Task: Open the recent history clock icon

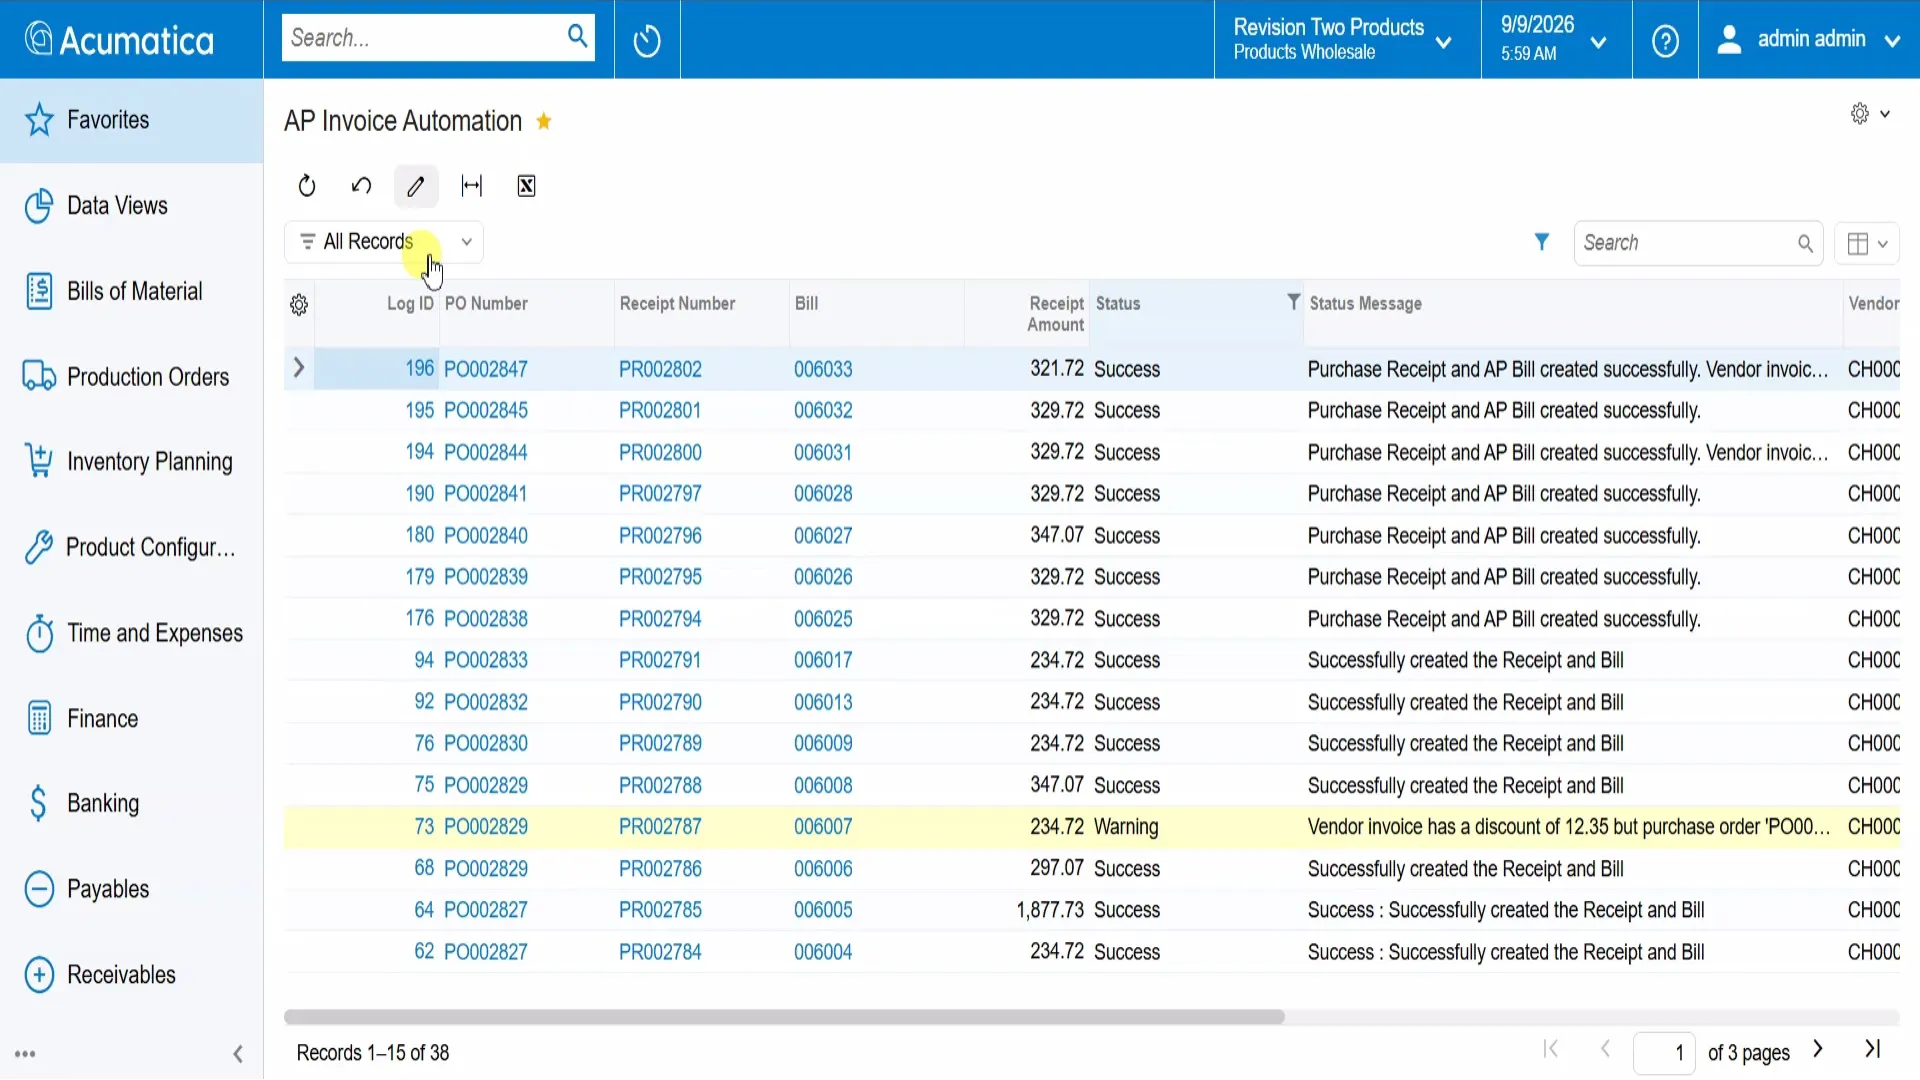Action: coord(647,40)
